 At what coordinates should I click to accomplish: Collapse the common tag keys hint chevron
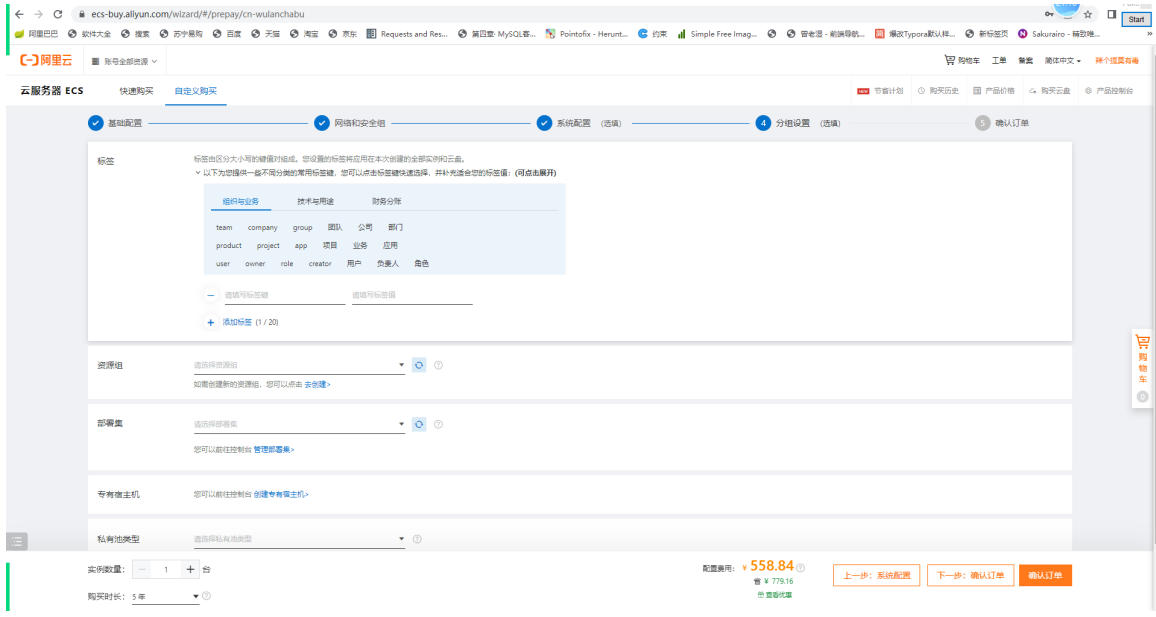coord(198,172)
